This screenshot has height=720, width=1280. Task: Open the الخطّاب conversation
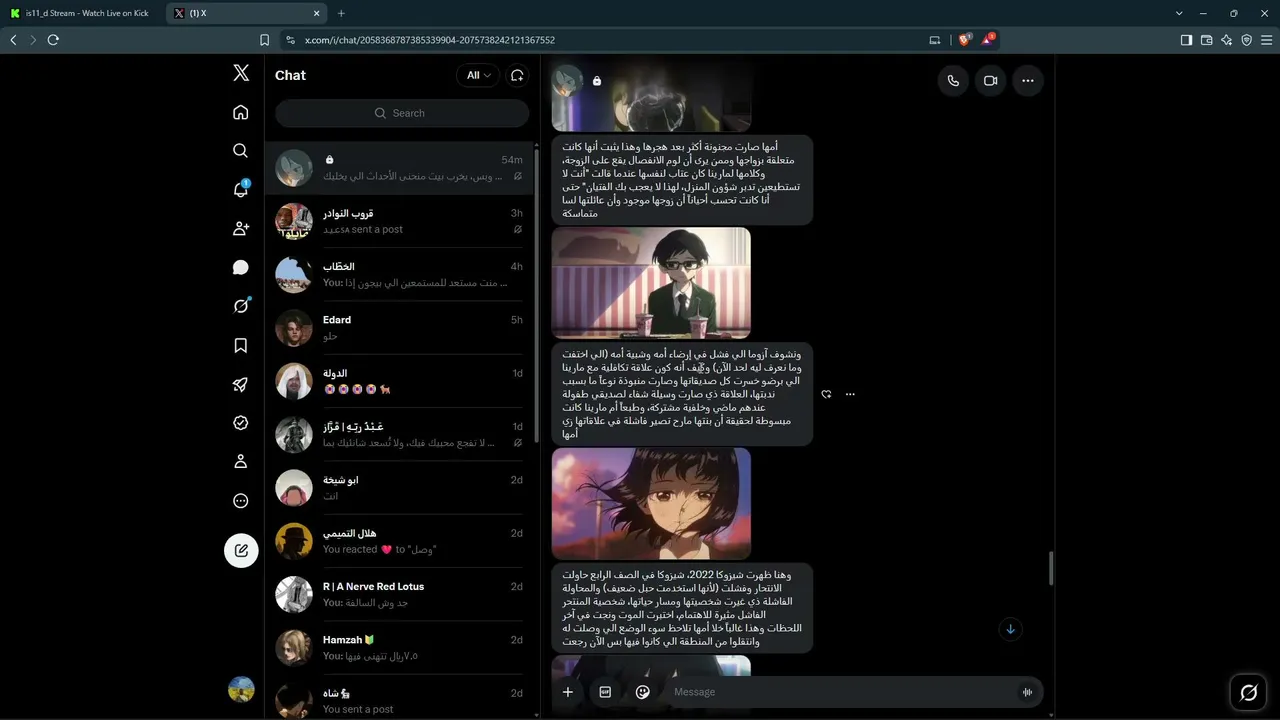(400, 275)
